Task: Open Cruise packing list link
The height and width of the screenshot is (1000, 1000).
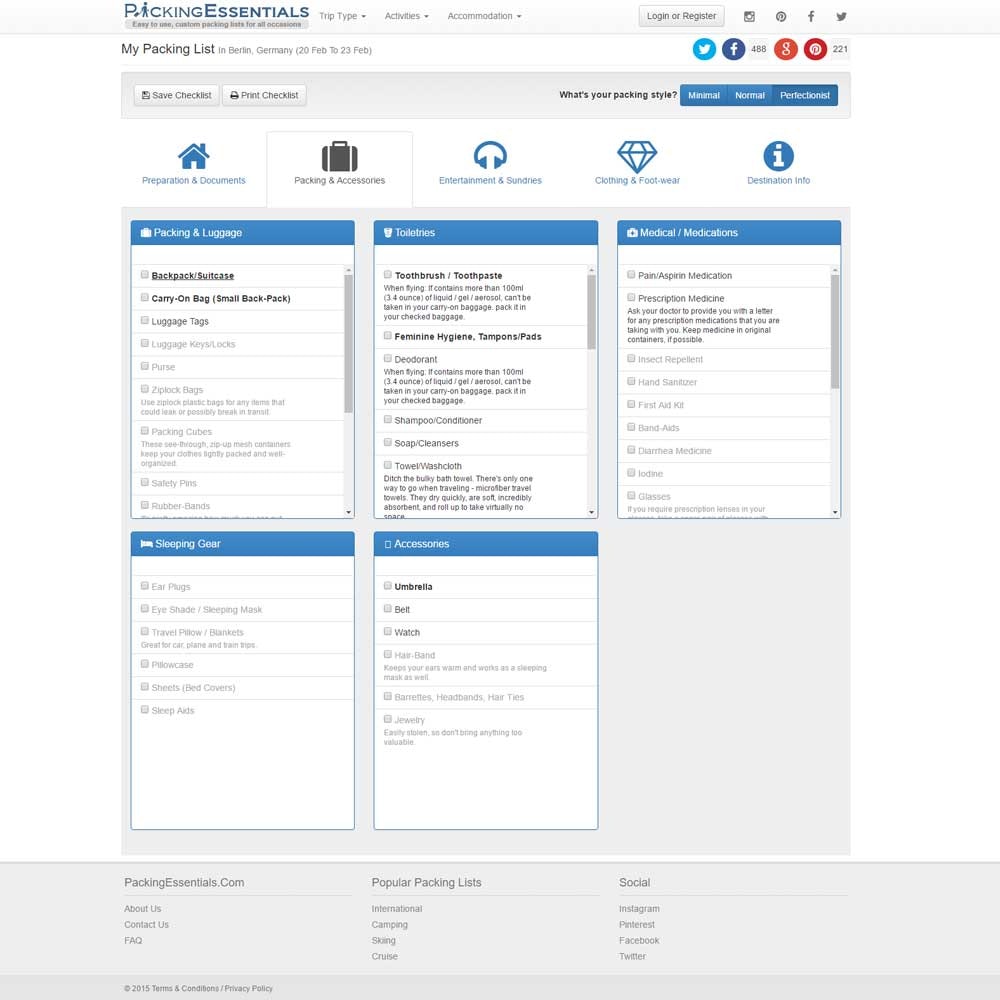Action: click(385, 957)
